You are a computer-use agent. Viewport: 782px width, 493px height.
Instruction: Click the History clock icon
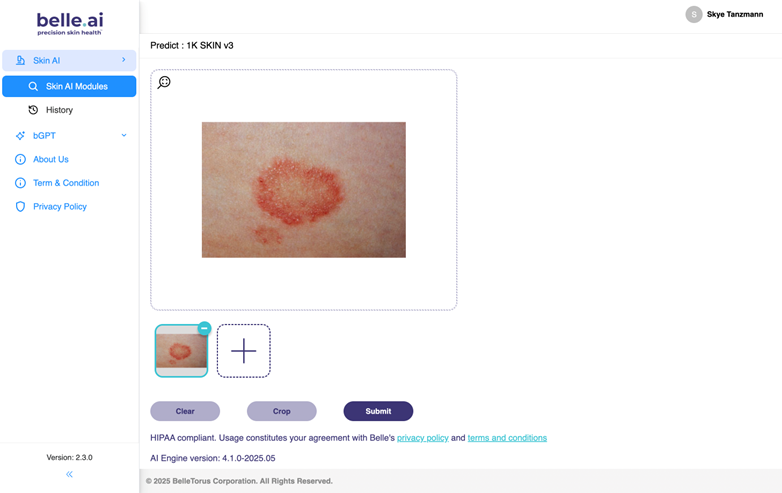(x=33, y=110)
